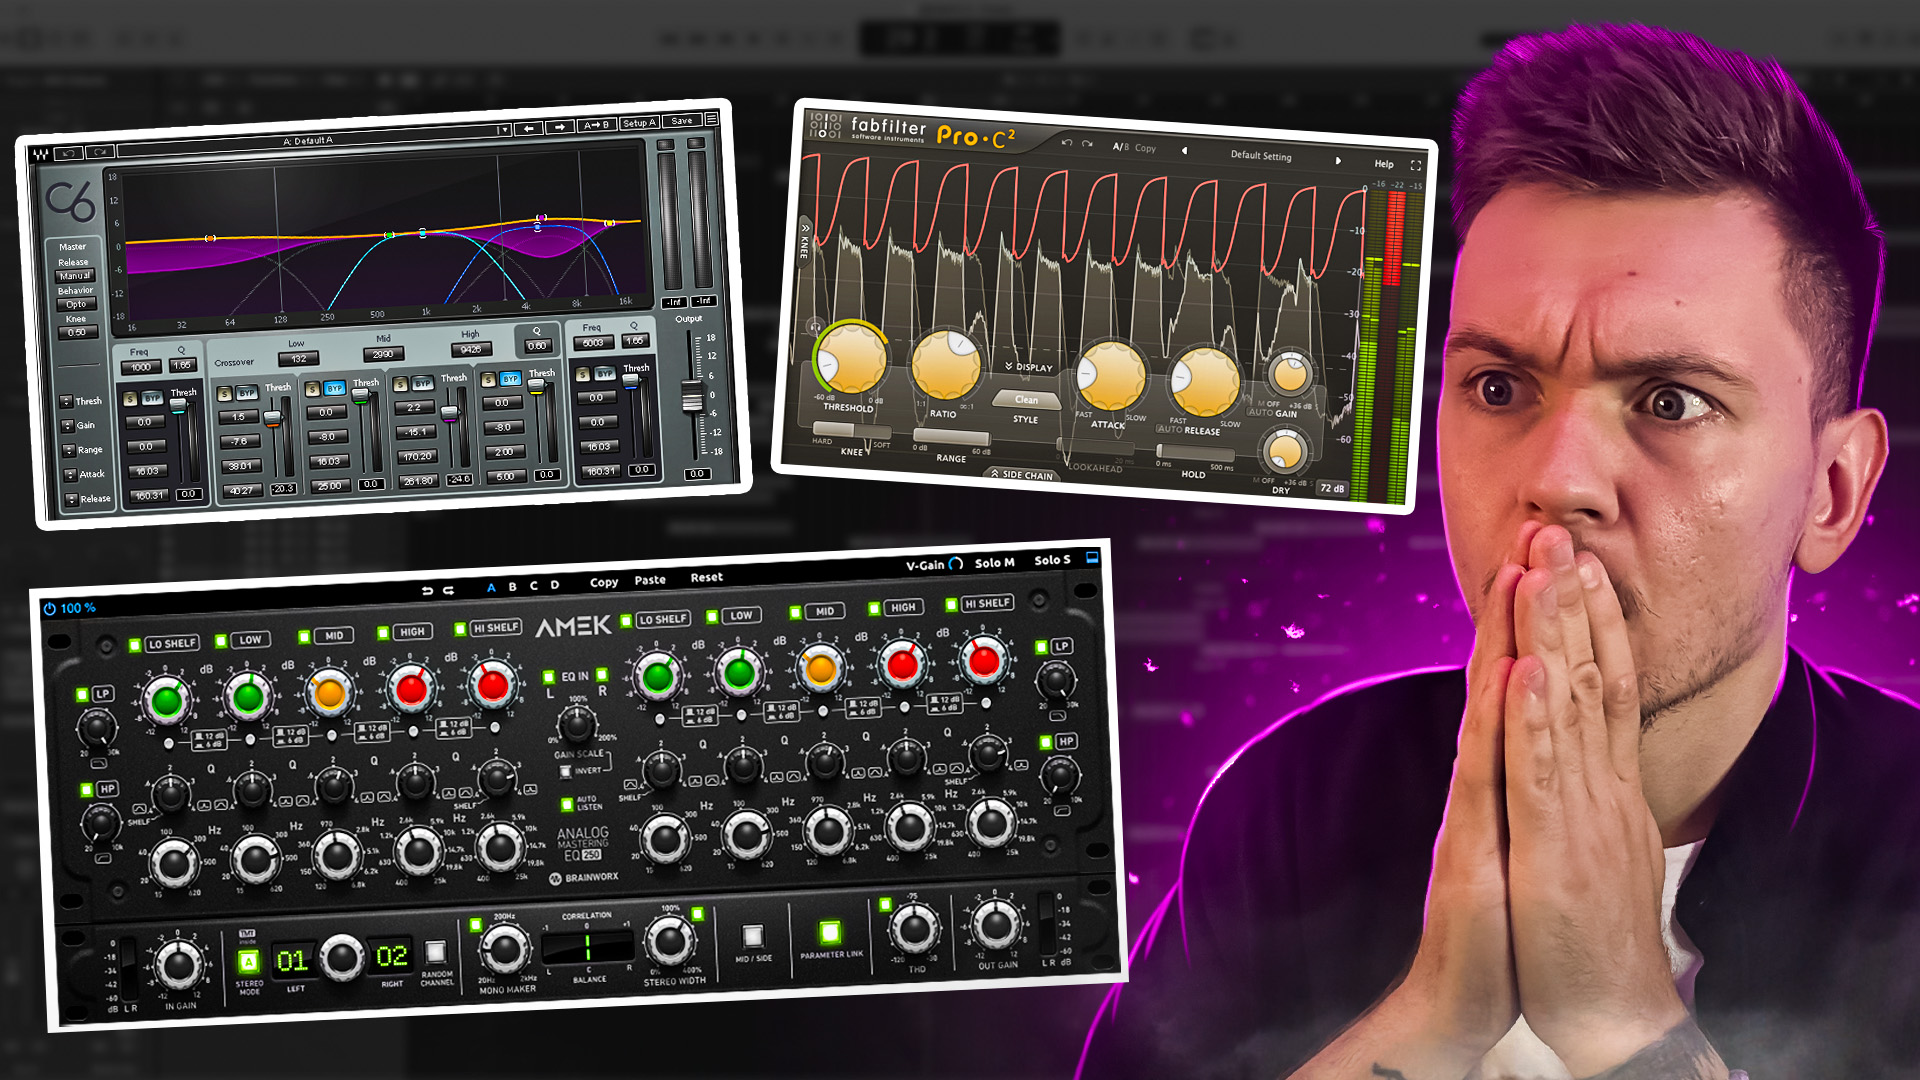Open the C6 preset dropdown arrow
Screen dimensions: 1920x1080
click(503, 130)
